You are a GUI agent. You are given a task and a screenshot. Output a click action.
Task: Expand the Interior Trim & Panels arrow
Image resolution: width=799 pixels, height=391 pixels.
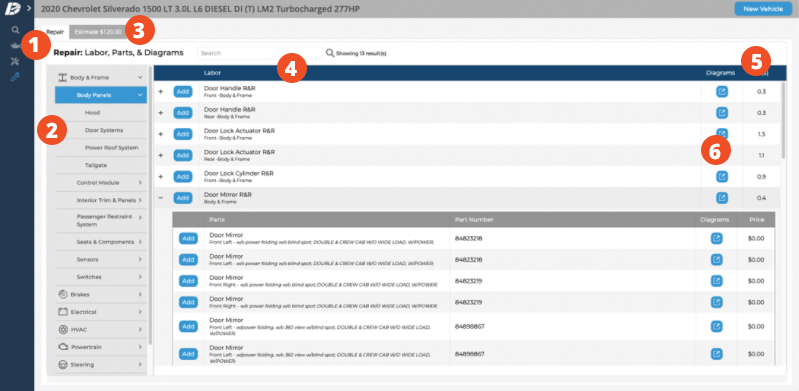tap(140, 200)
